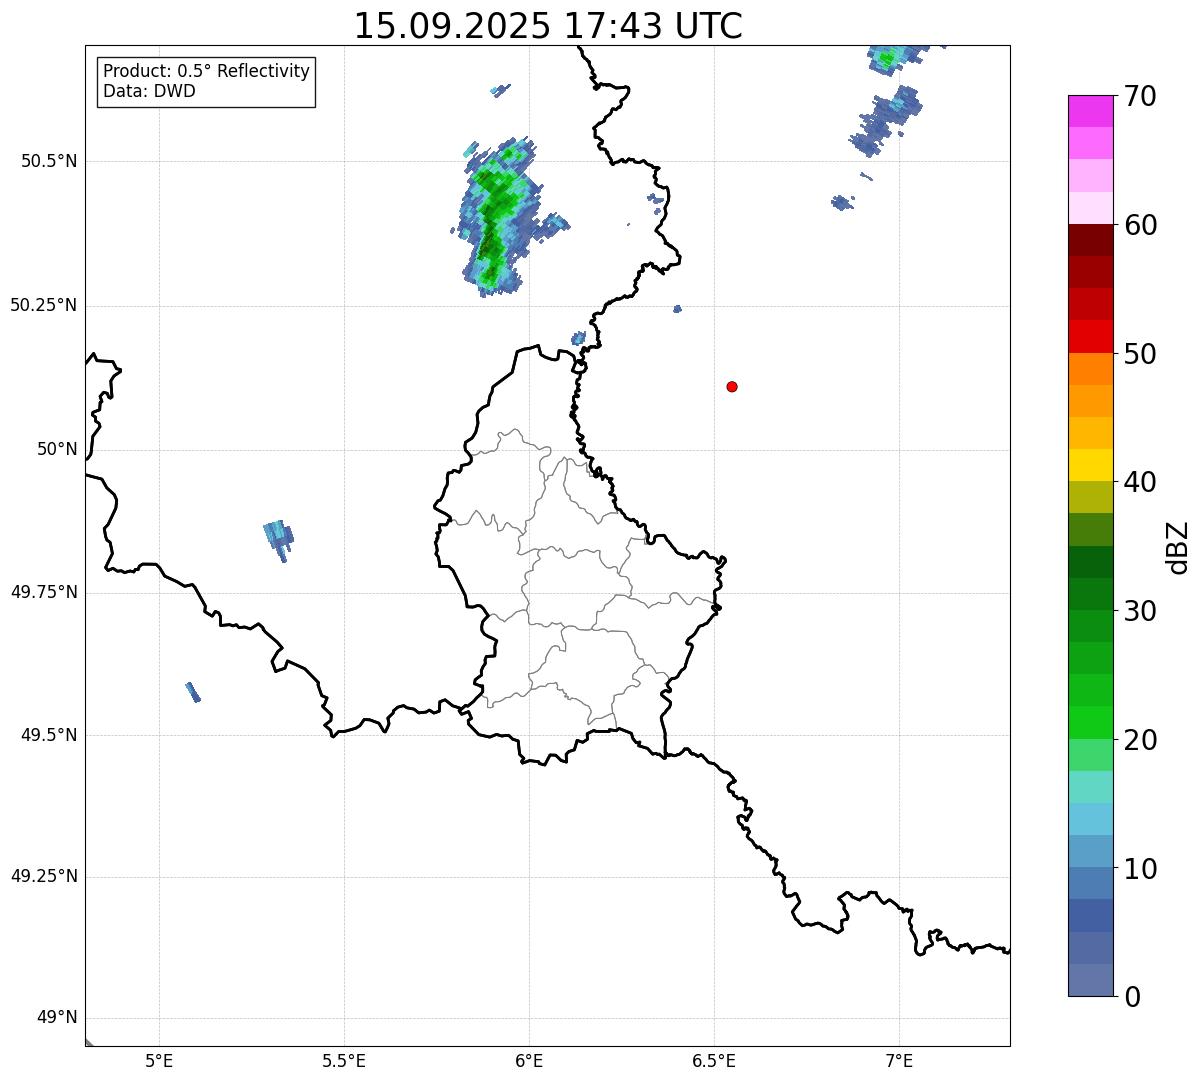Pick the yellow swatch just above 40

(1090, 465)
